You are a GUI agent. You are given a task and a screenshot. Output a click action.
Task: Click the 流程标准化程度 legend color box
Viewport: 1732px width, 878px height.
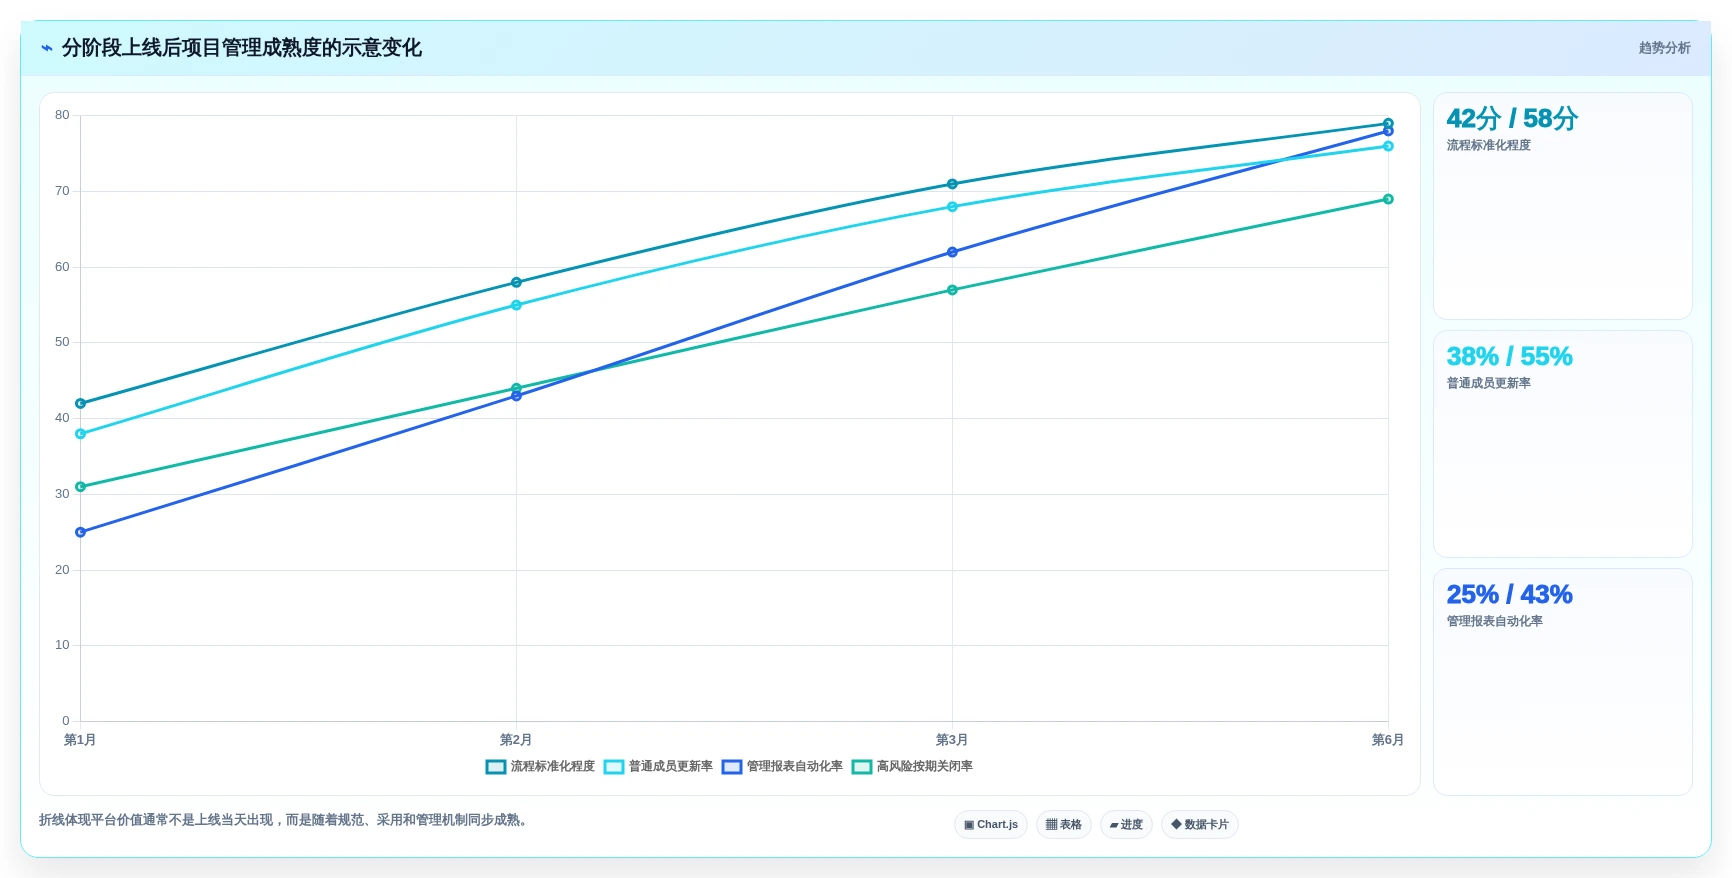tap(496, 767)
